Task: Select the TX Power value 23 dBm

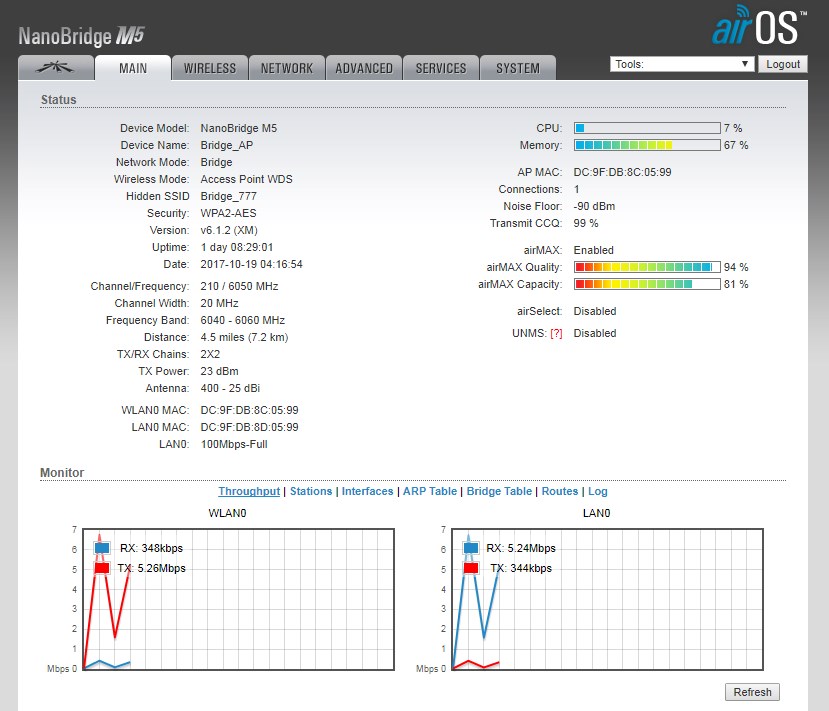Action: [x=219, y=371]
